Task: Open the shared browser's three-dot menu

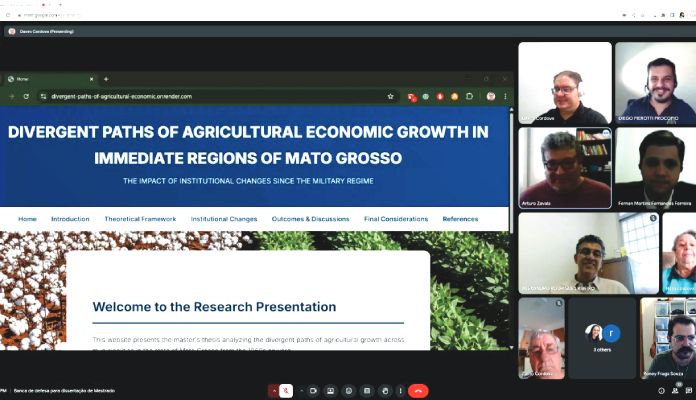Action: (505, 96)
